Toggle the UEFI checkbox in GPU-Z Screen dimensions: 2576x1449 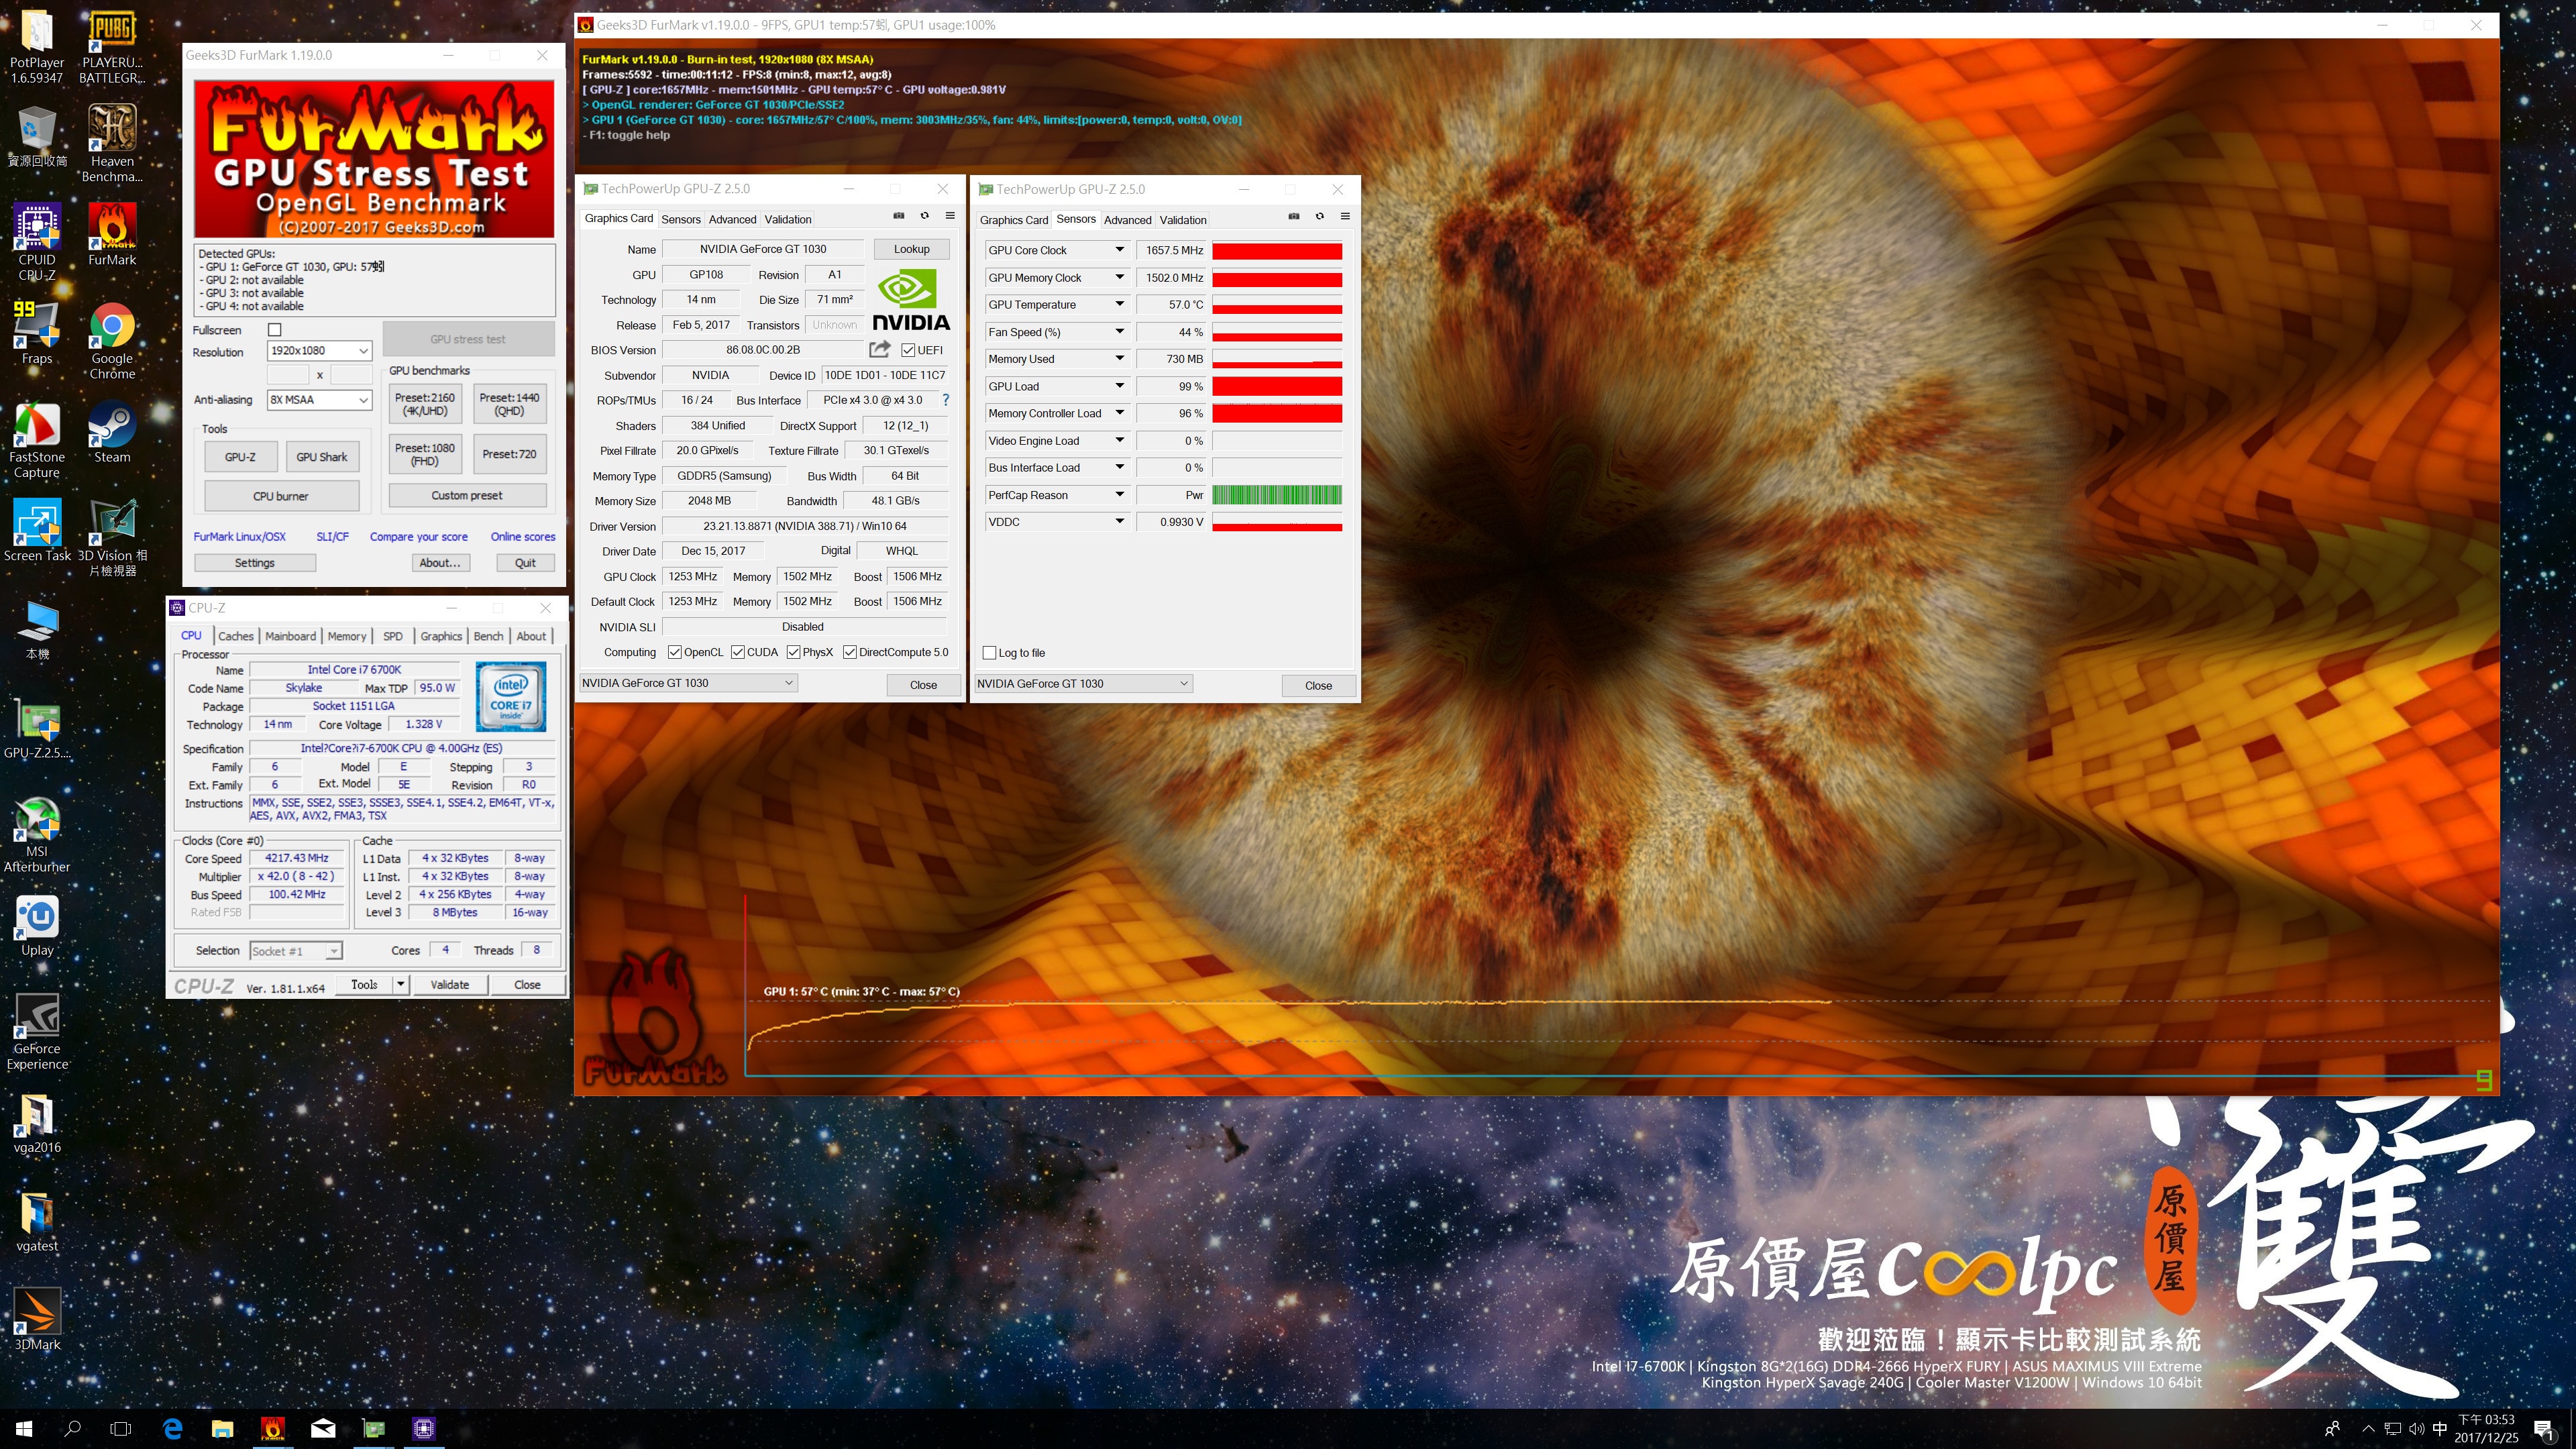pos(908,350)
